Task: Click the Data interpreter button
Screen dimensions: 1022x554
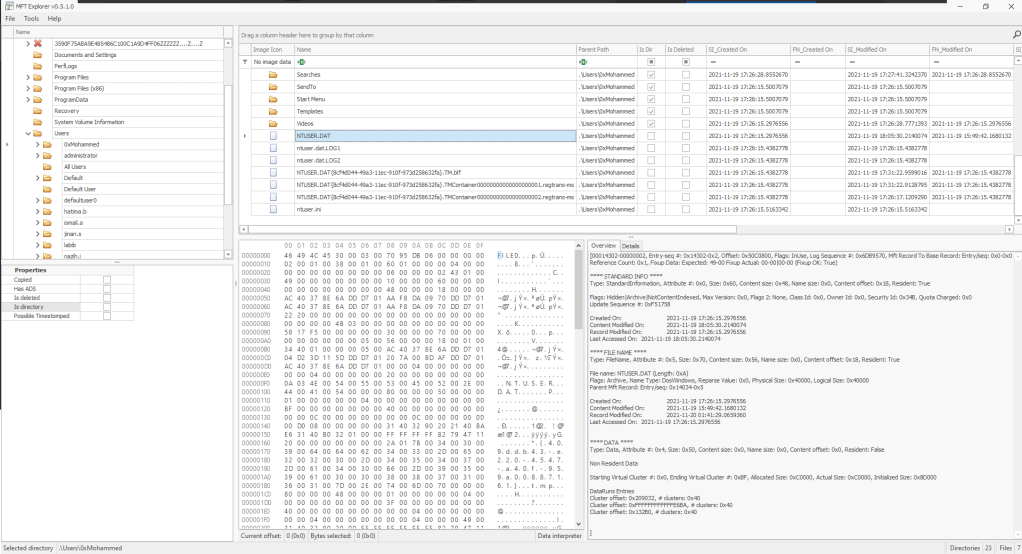Action: 558,536
